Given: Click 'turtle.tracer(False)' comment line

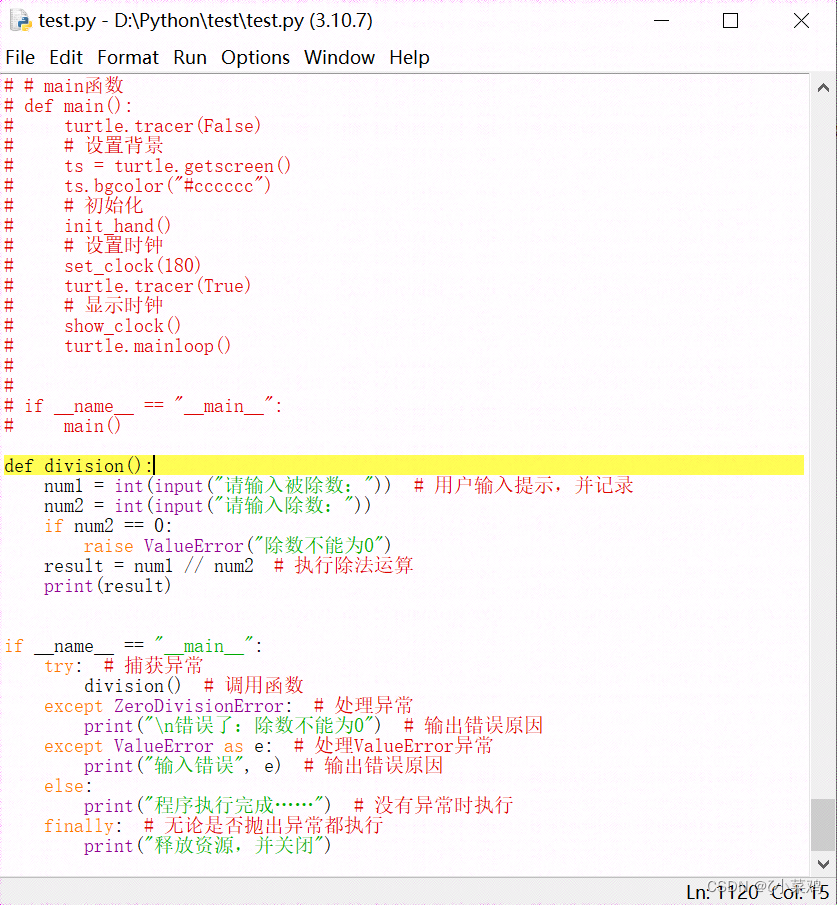Looking at the screenshot, I should pyautogui.click(x=132, y=126).
